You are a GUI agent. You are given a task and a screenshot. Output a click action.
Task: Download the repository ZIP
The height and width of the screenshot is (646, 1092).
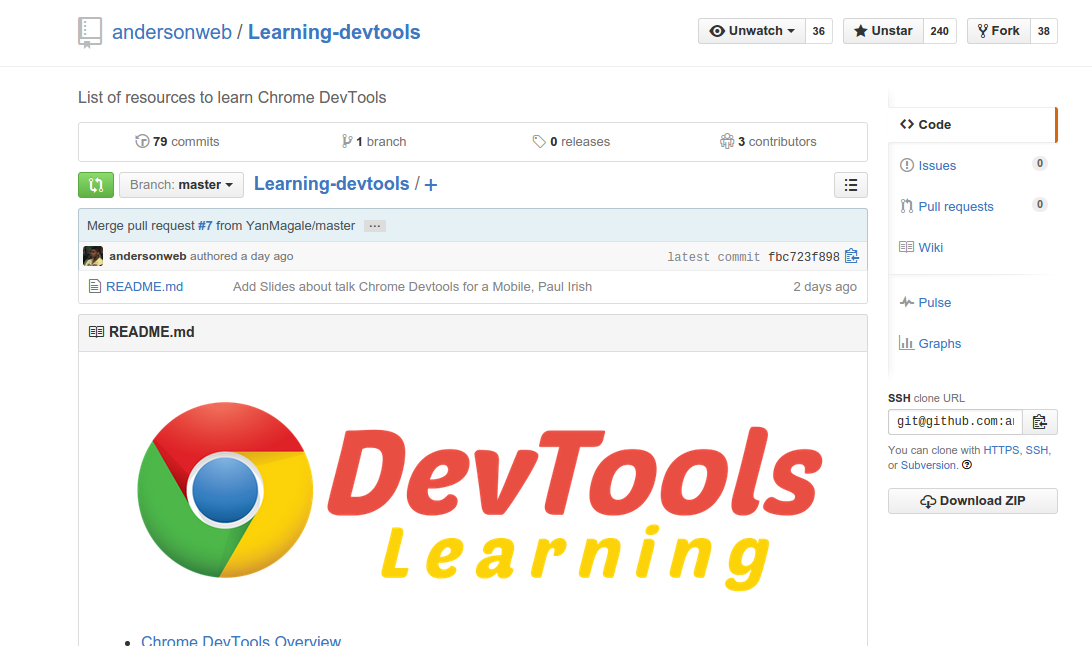[x=973, y=501]
